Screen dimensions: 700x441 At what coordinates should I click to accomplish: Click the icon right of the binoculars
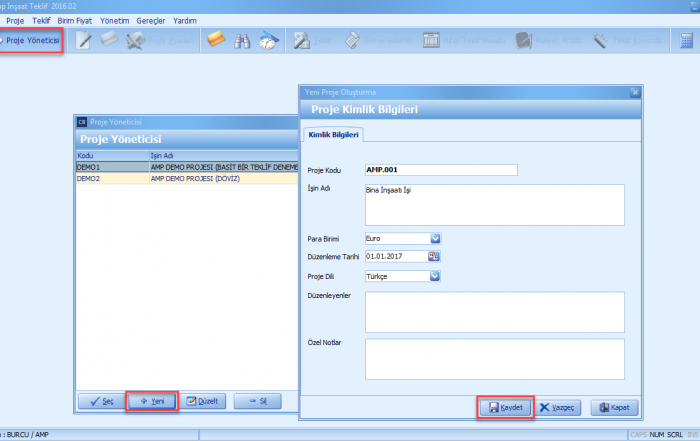267,41
